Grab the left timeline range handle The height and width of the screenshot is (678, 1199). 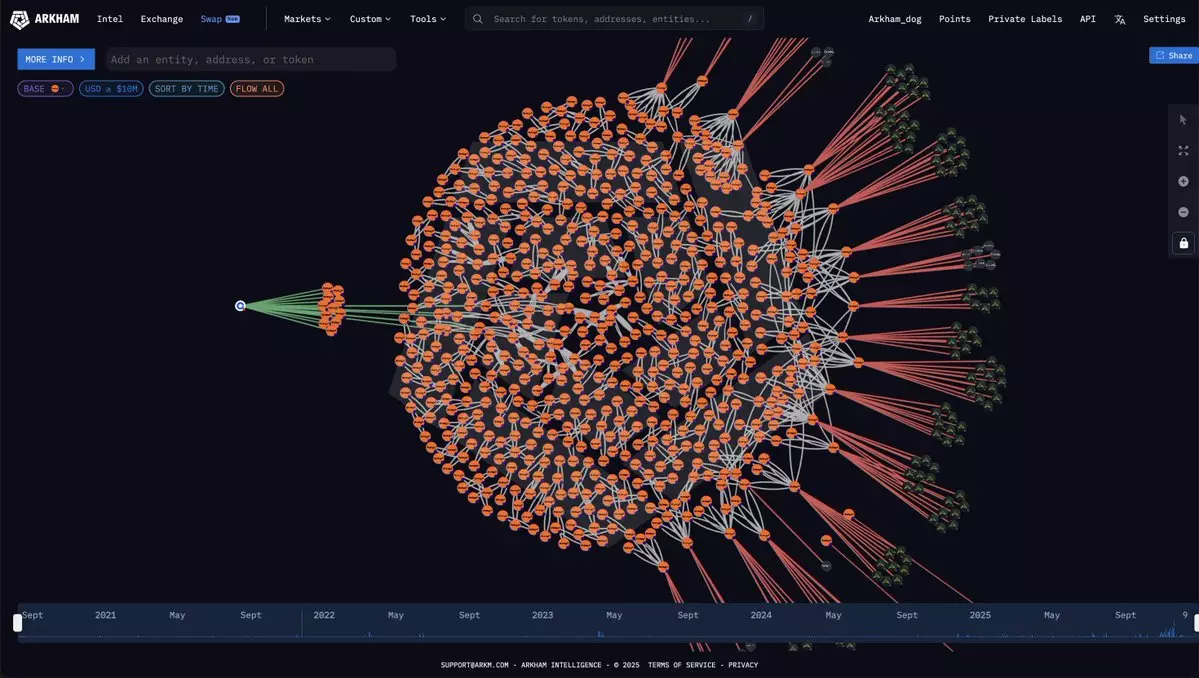(17, 622)
